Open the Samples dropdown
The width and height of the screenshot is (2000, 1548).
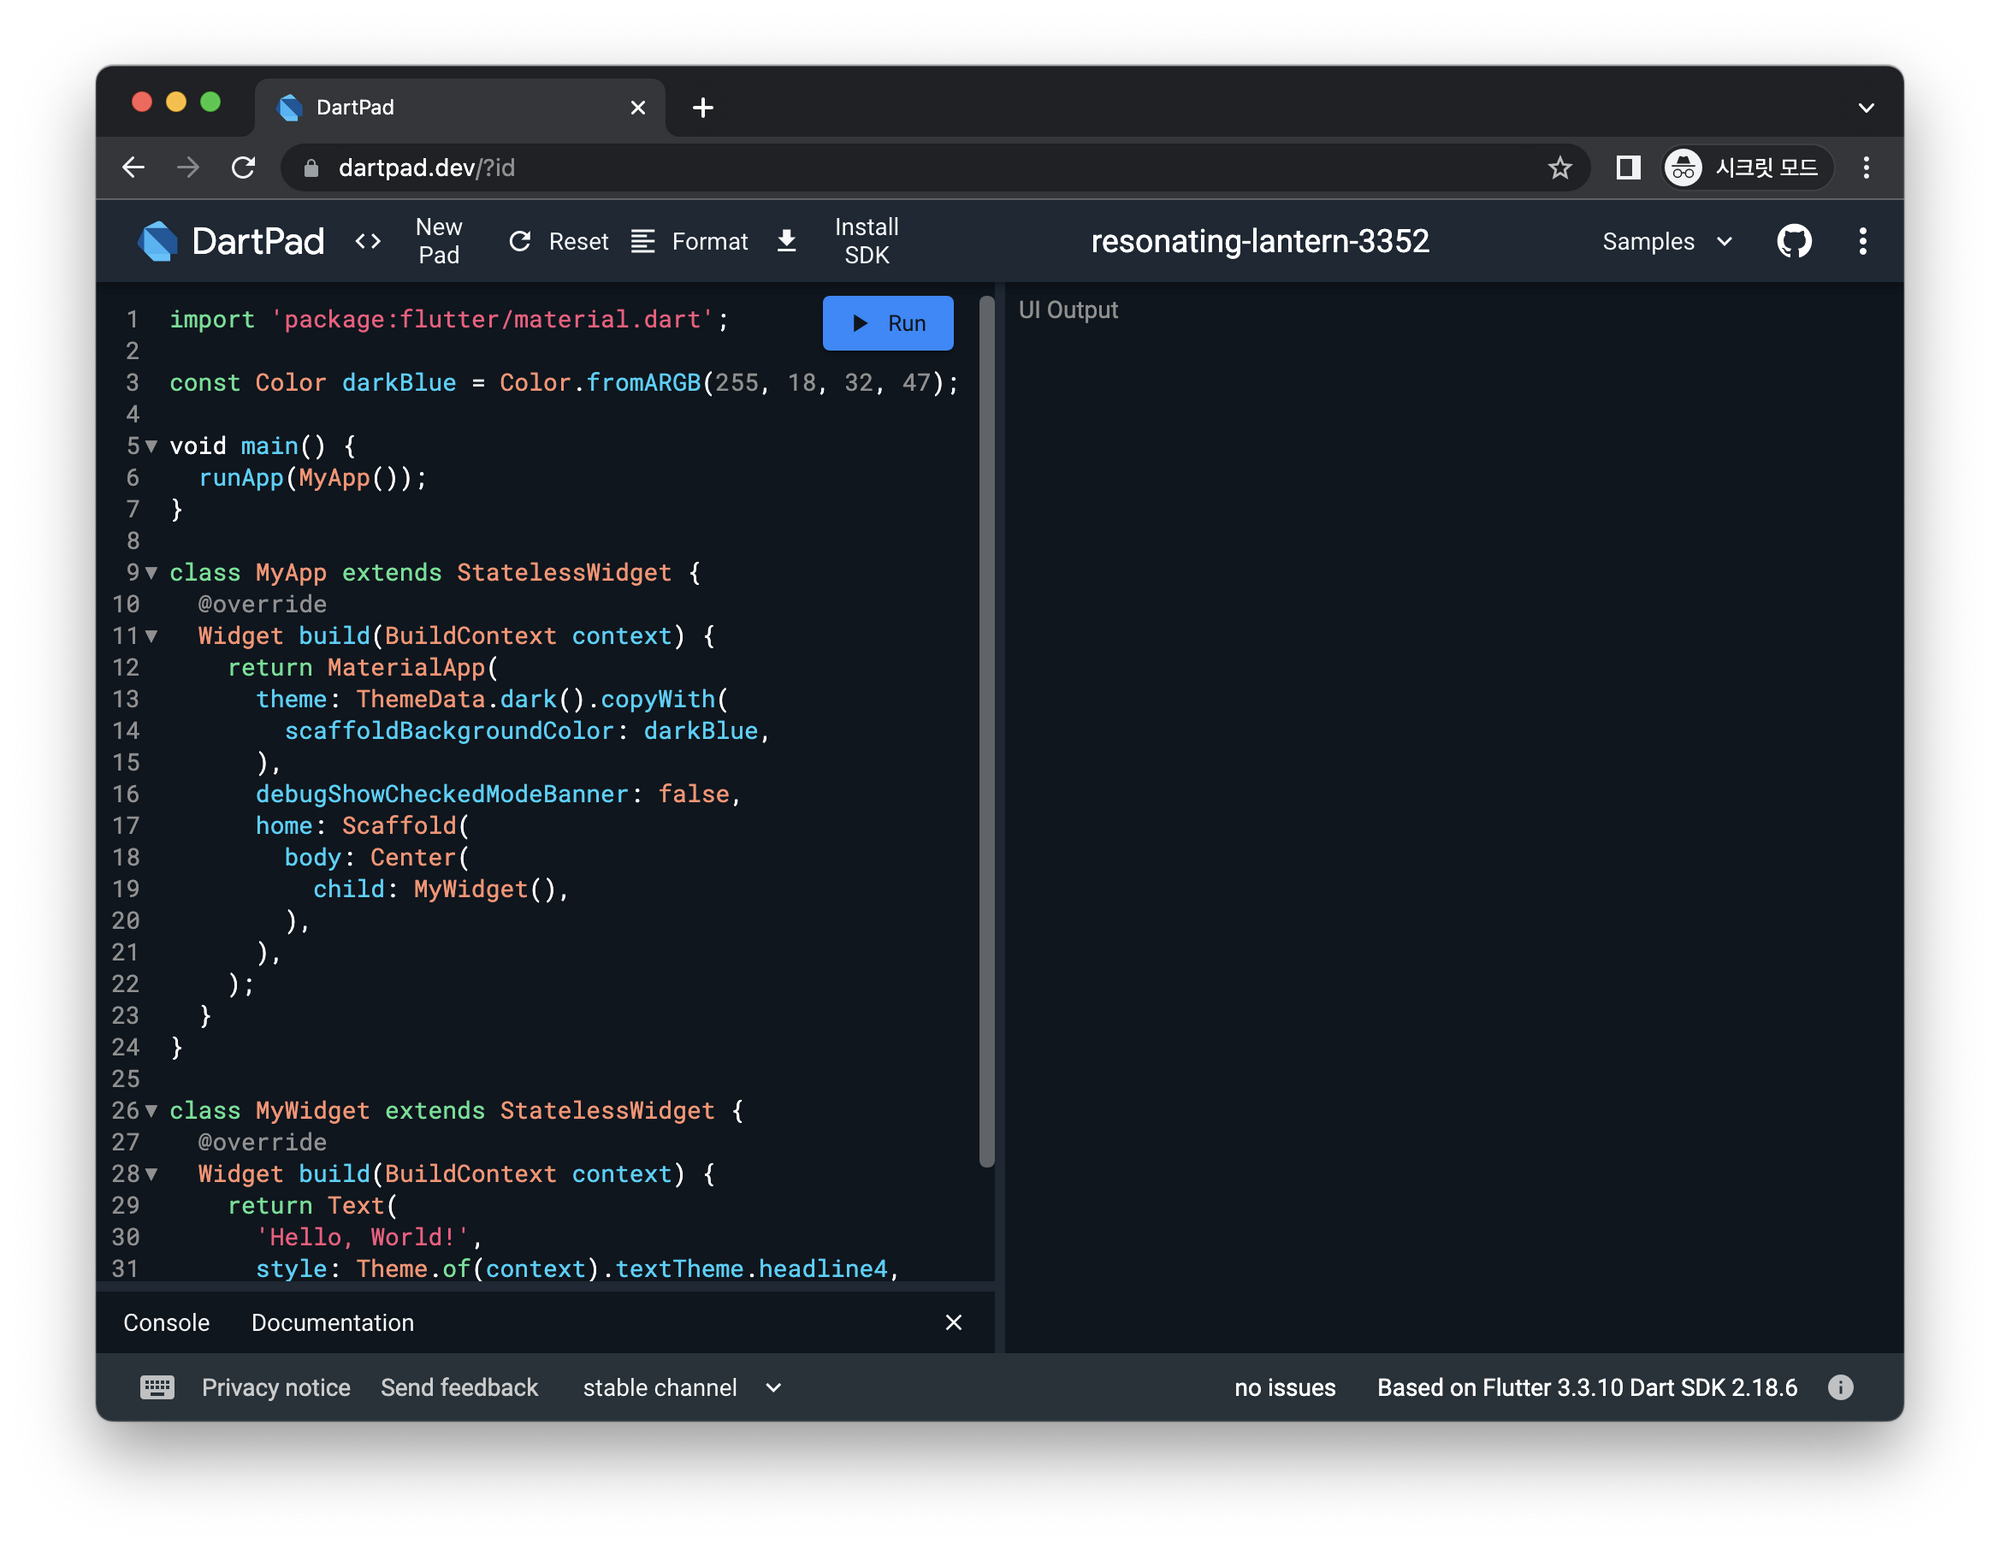1666,241
